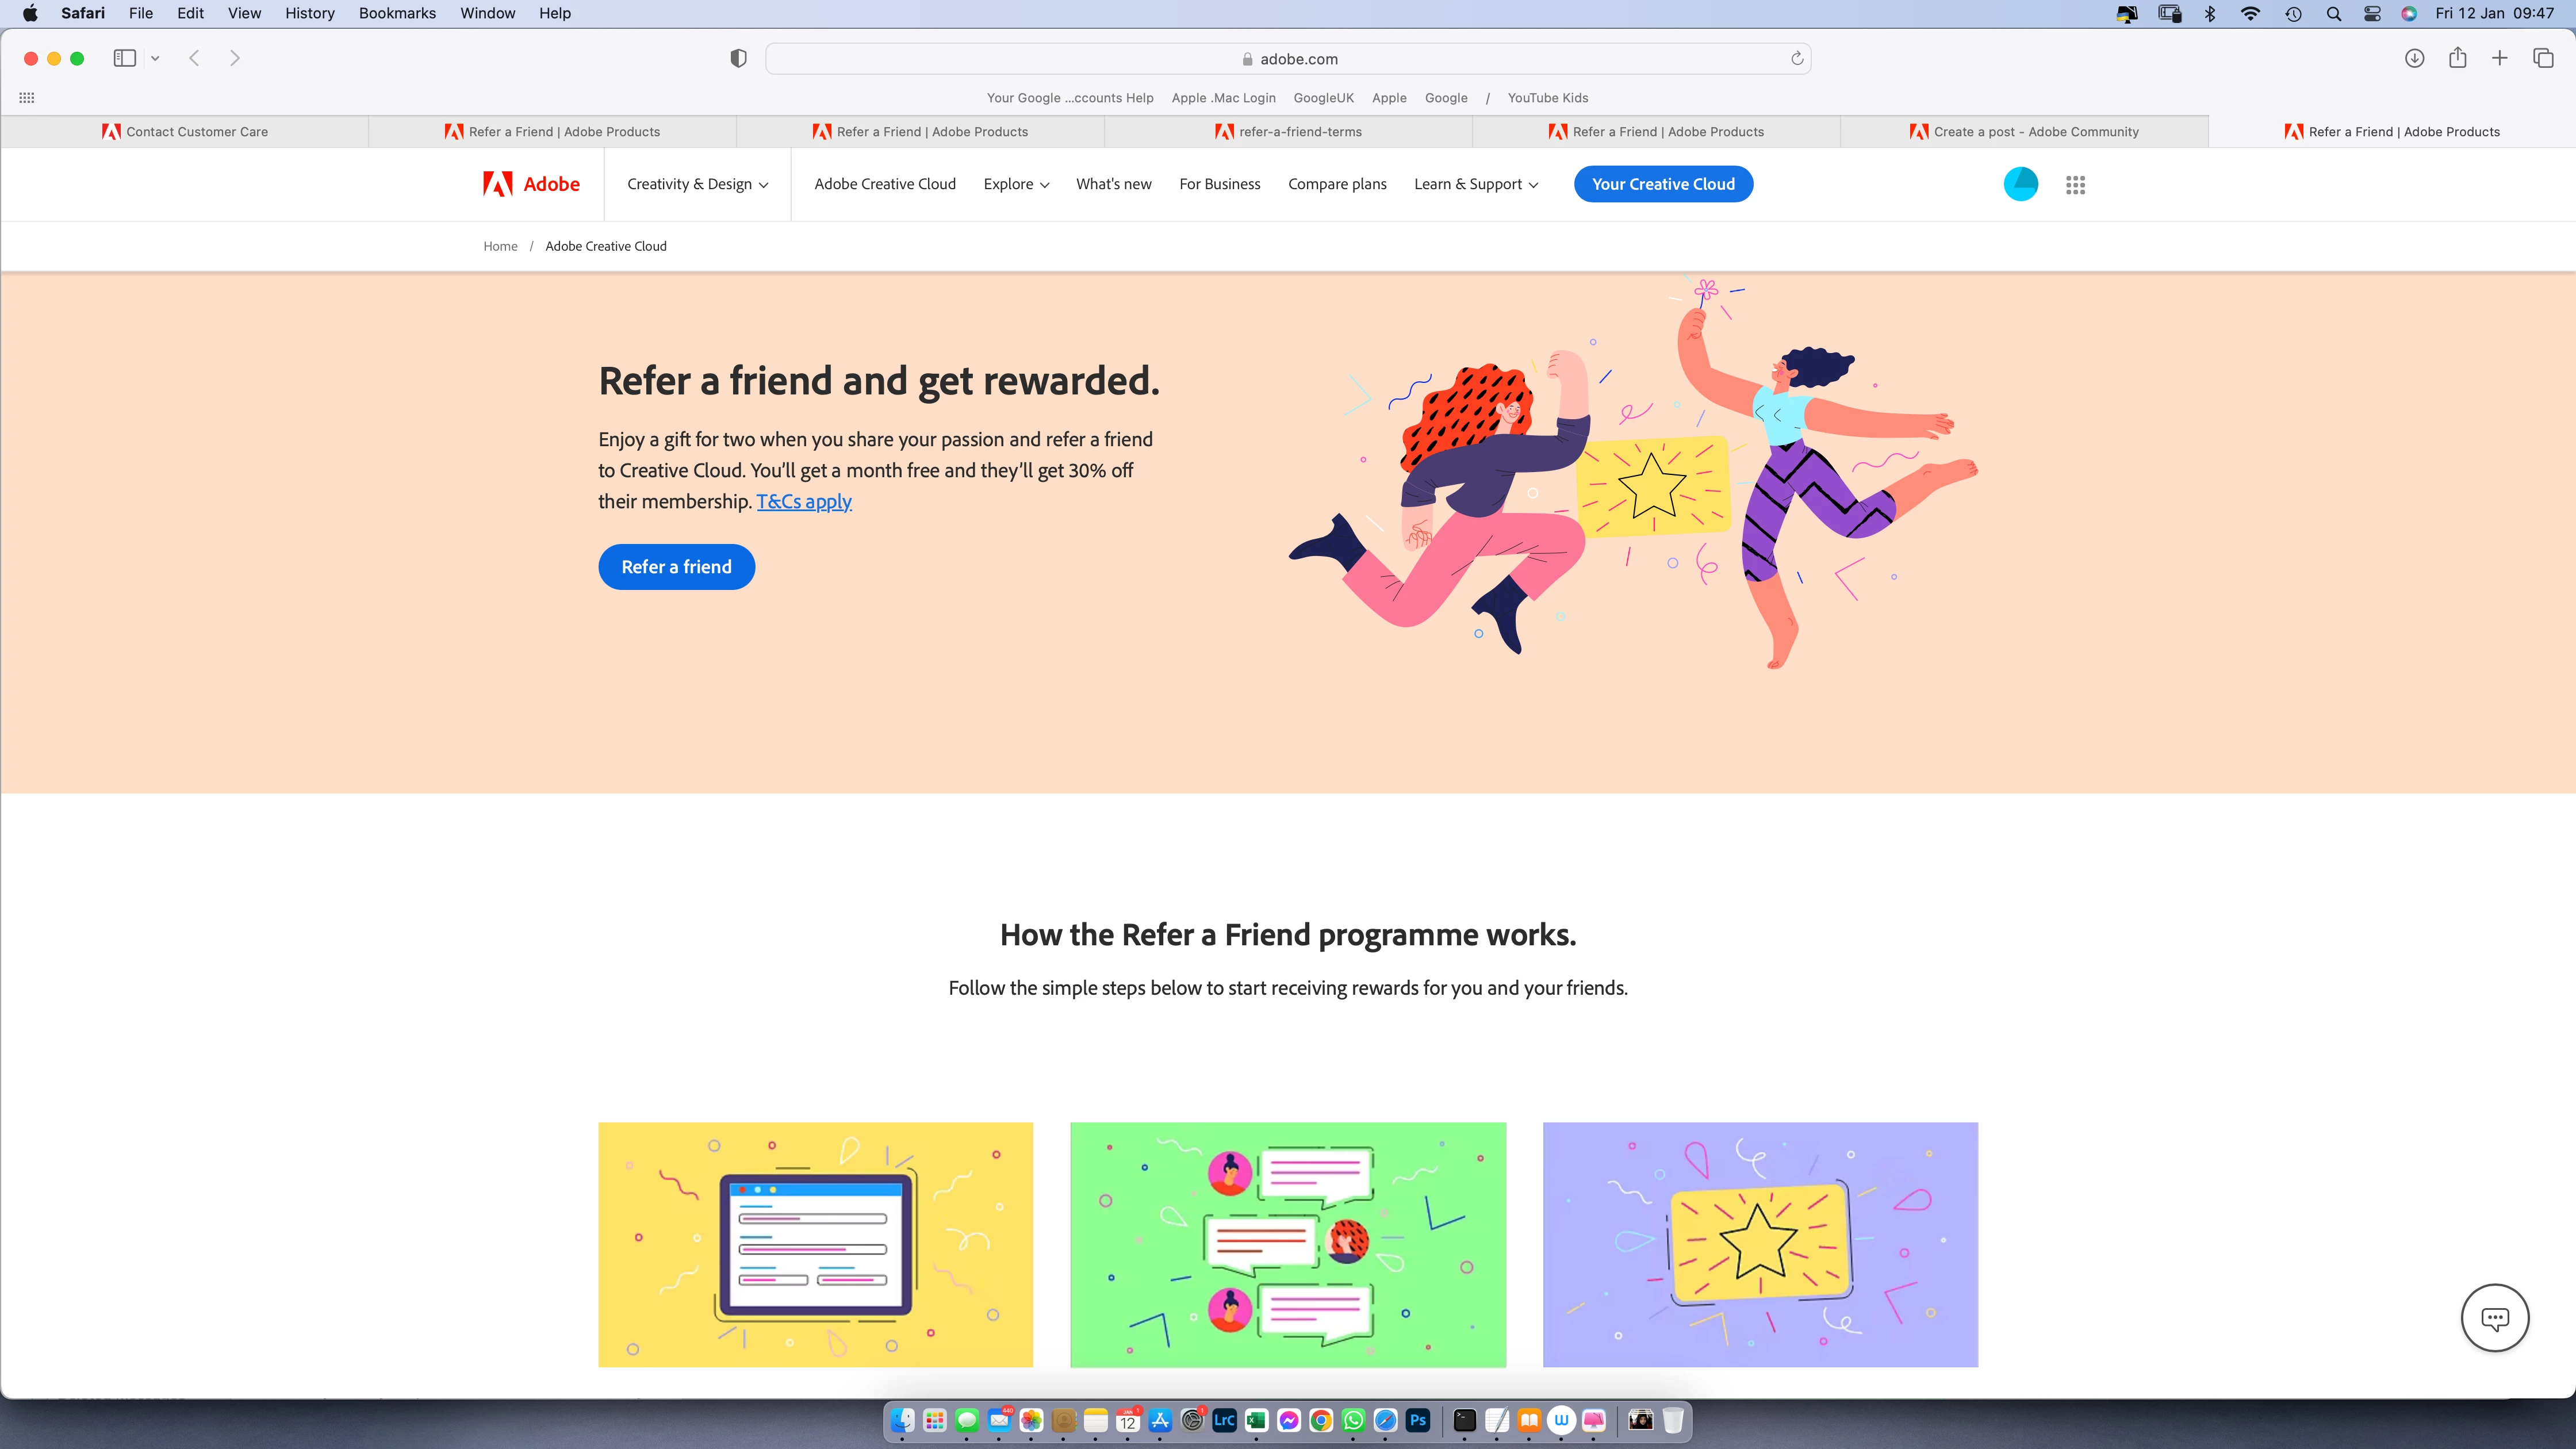Click the adobe.com address field
The width and height of the screenshot is (2576, 1449).
[1288, 59]
